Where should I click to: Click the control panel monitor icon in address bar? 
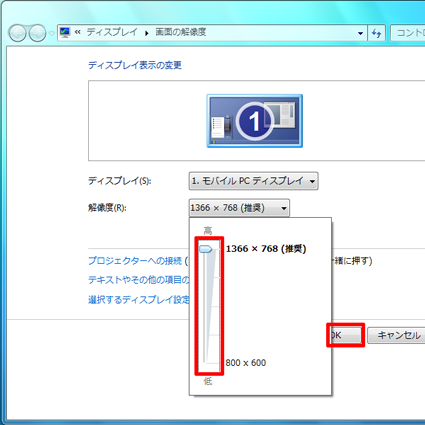pos(65,32)
